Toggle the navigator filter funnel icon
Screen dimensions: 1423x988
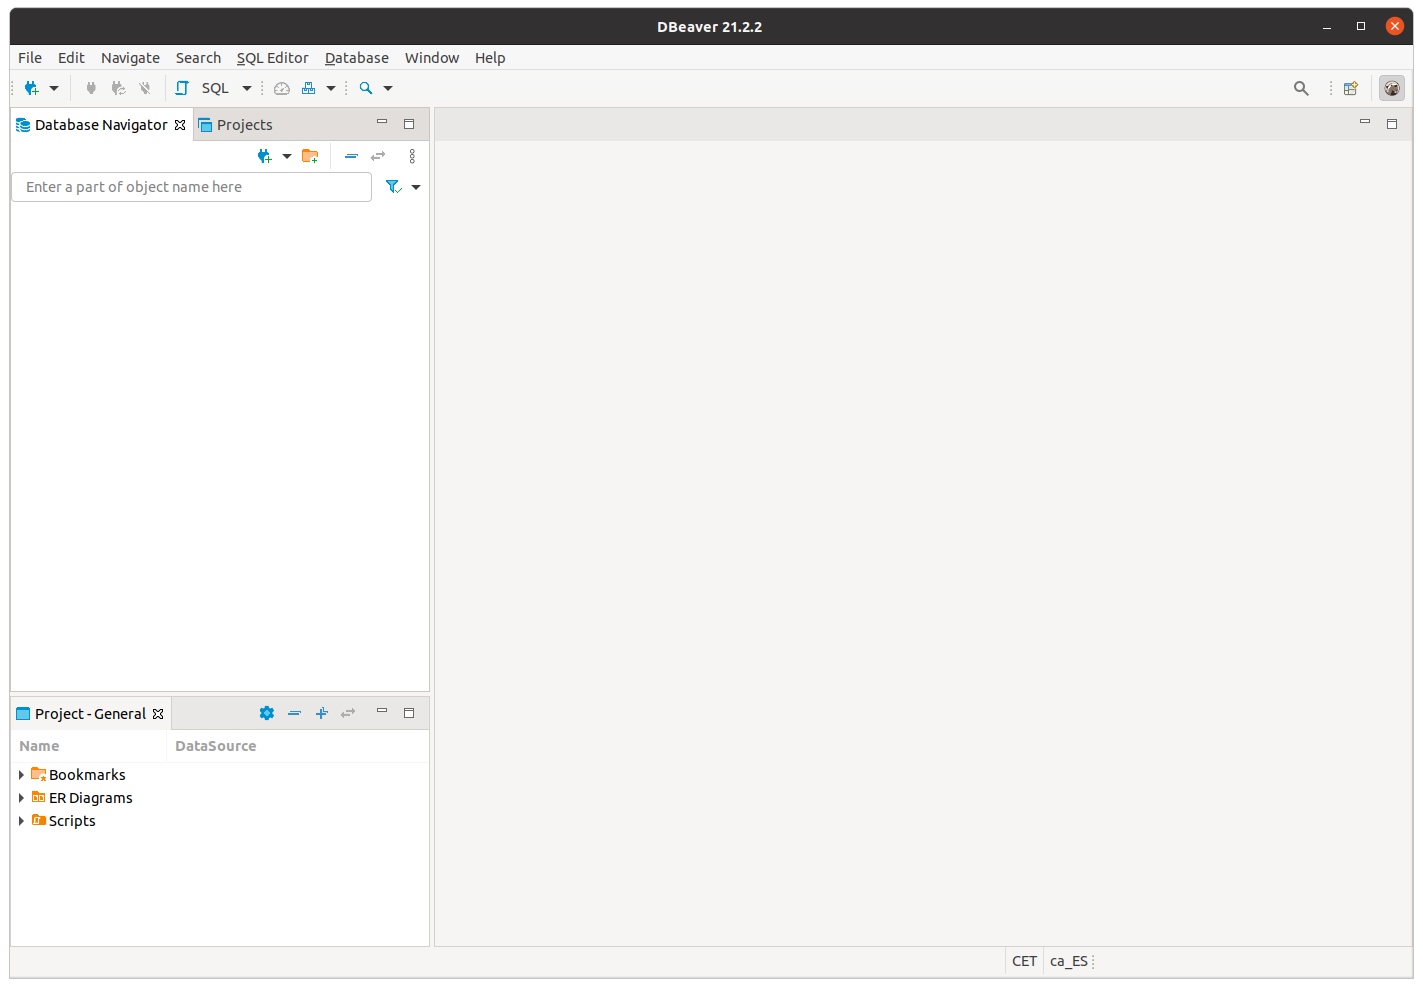[393, 187]
